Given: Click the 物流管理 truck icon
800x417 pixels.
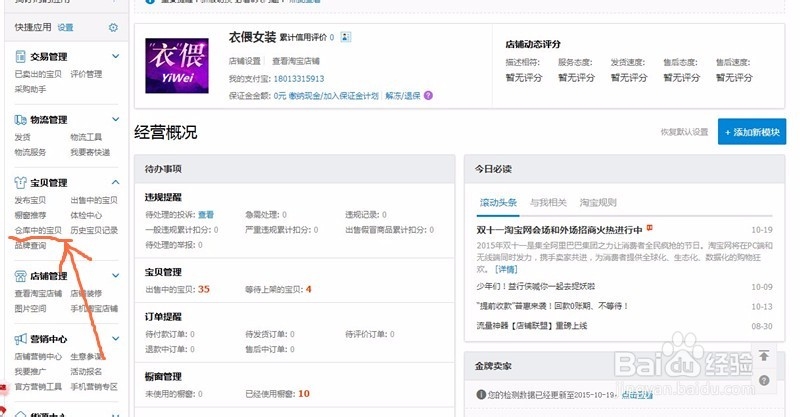Looking at the screenshot, I should click(20, 120).
